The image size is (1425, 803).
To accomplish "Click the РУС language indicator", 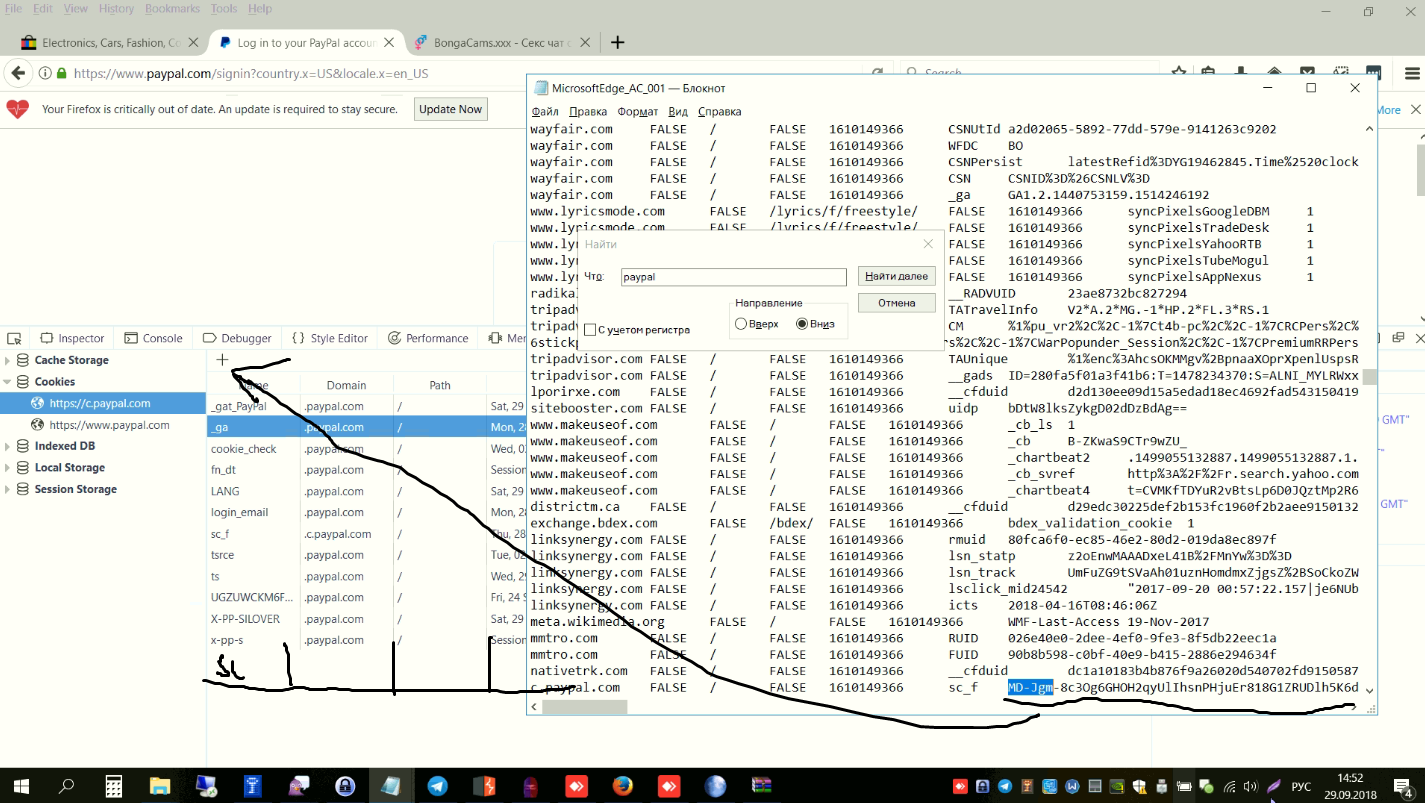I will pos(1301,786).
